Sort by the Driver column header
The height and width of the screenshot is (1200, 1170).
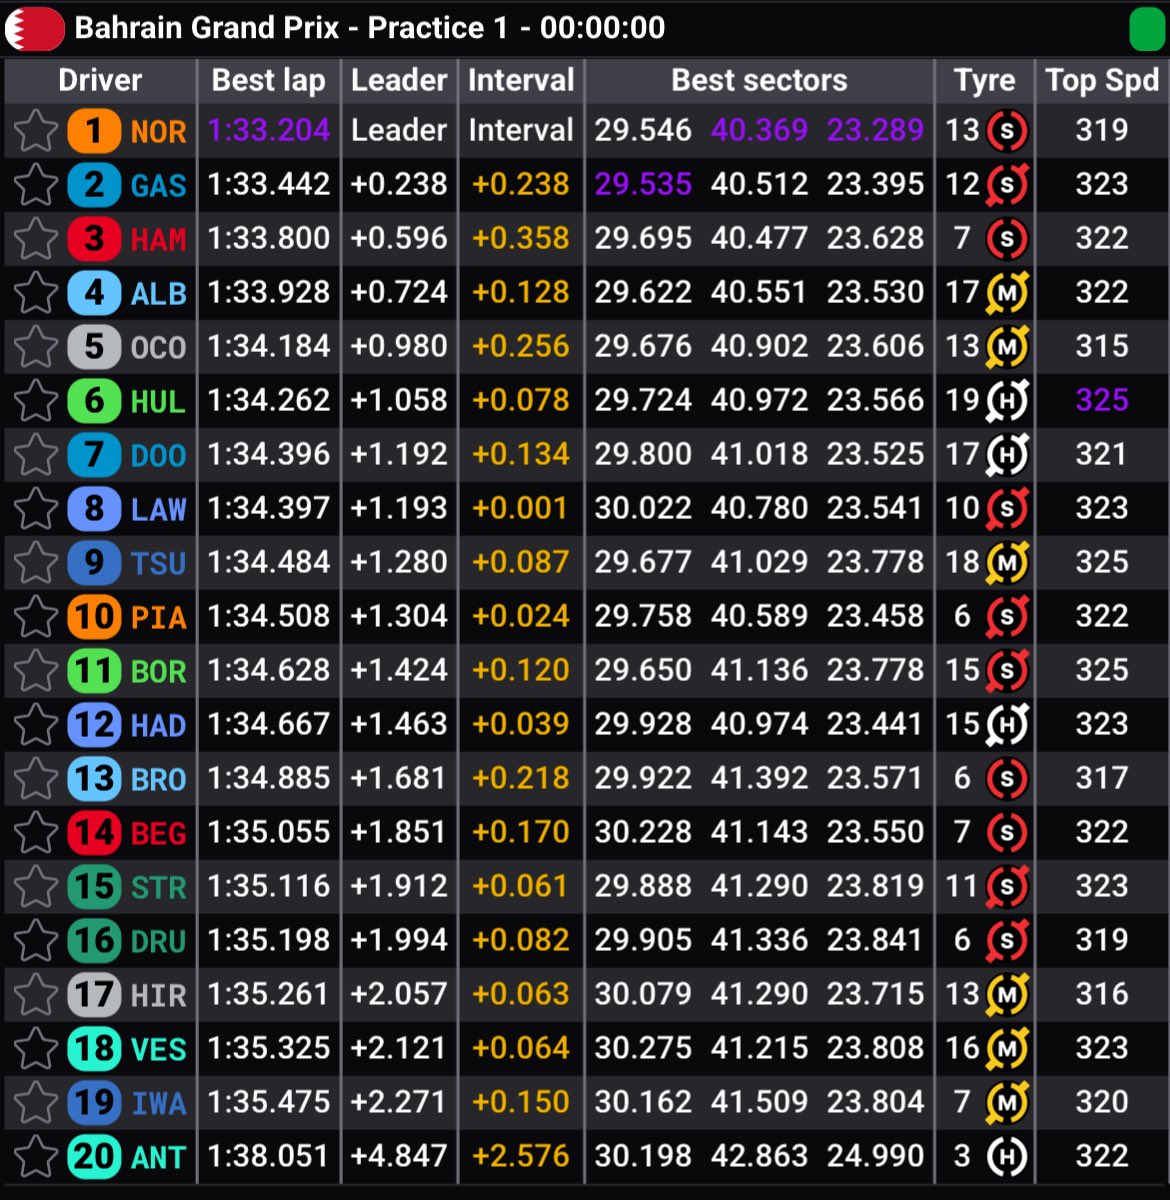[x=100, y=80]
